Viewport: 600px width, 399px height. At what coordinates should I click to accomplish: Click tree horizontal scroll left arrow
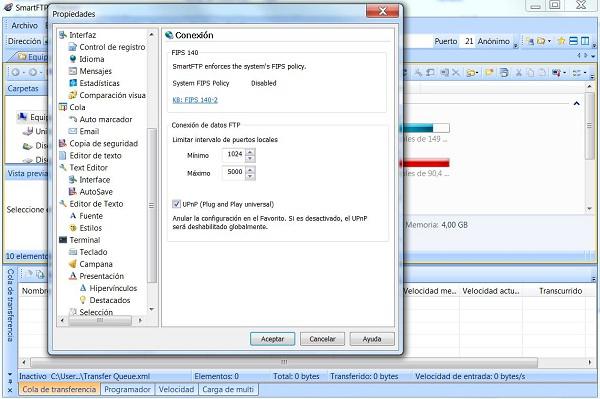tap(62, 320)
